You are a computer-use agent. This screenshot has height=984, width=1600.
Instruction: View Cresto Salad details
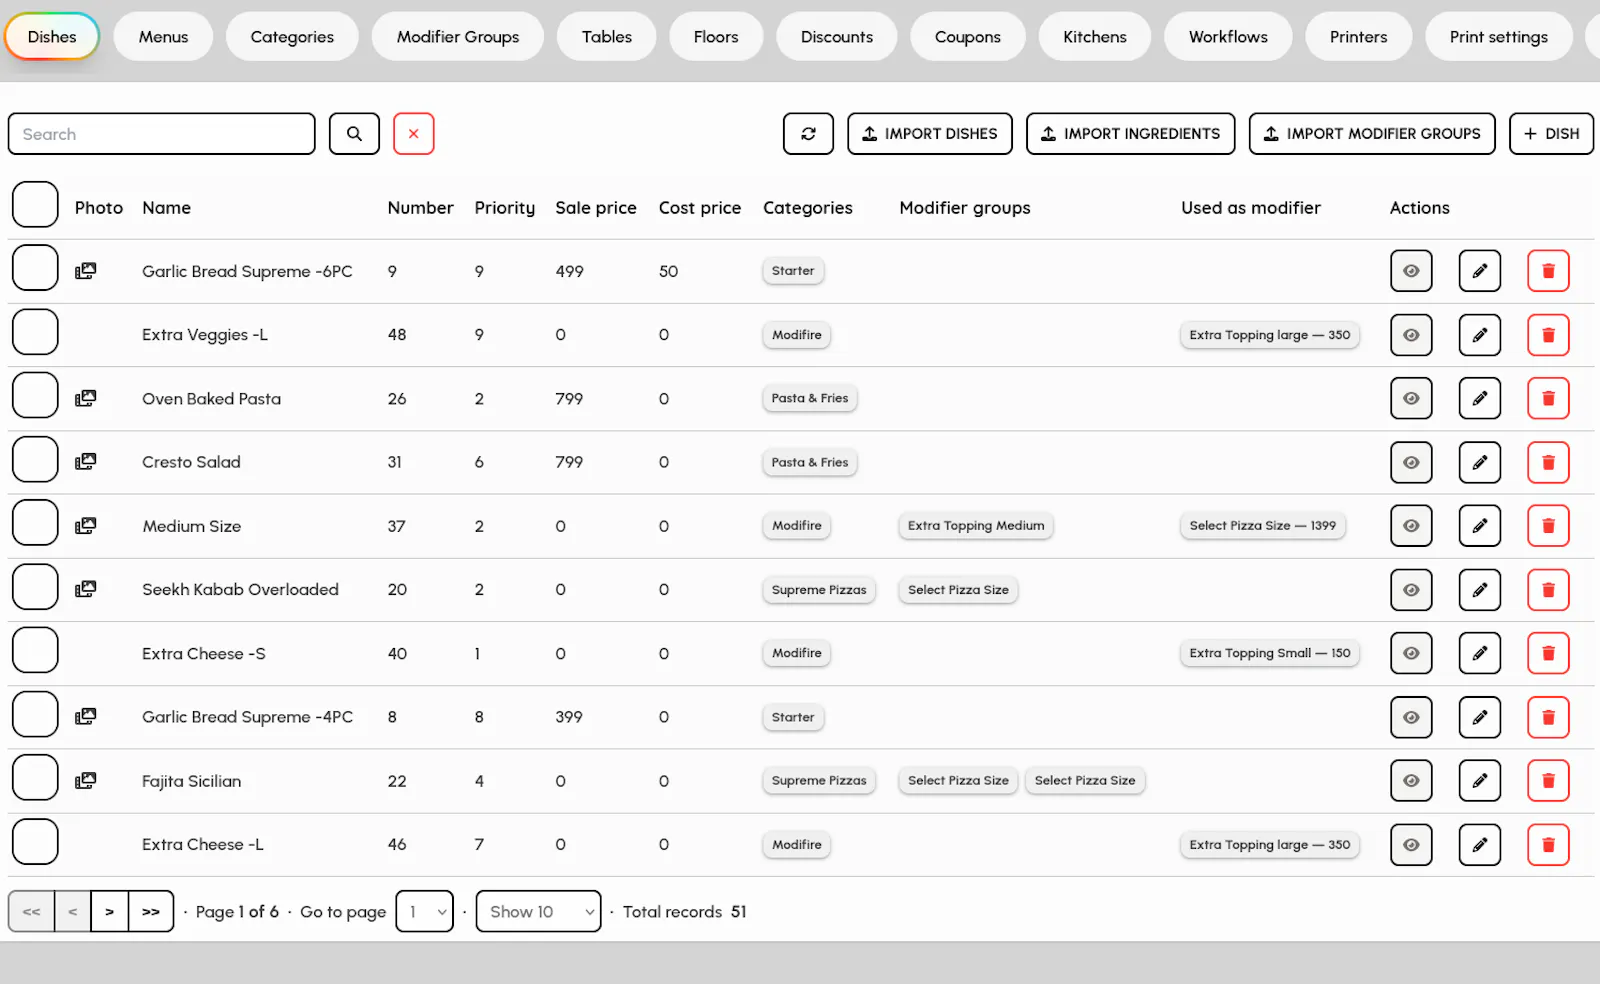(1411, 462)
